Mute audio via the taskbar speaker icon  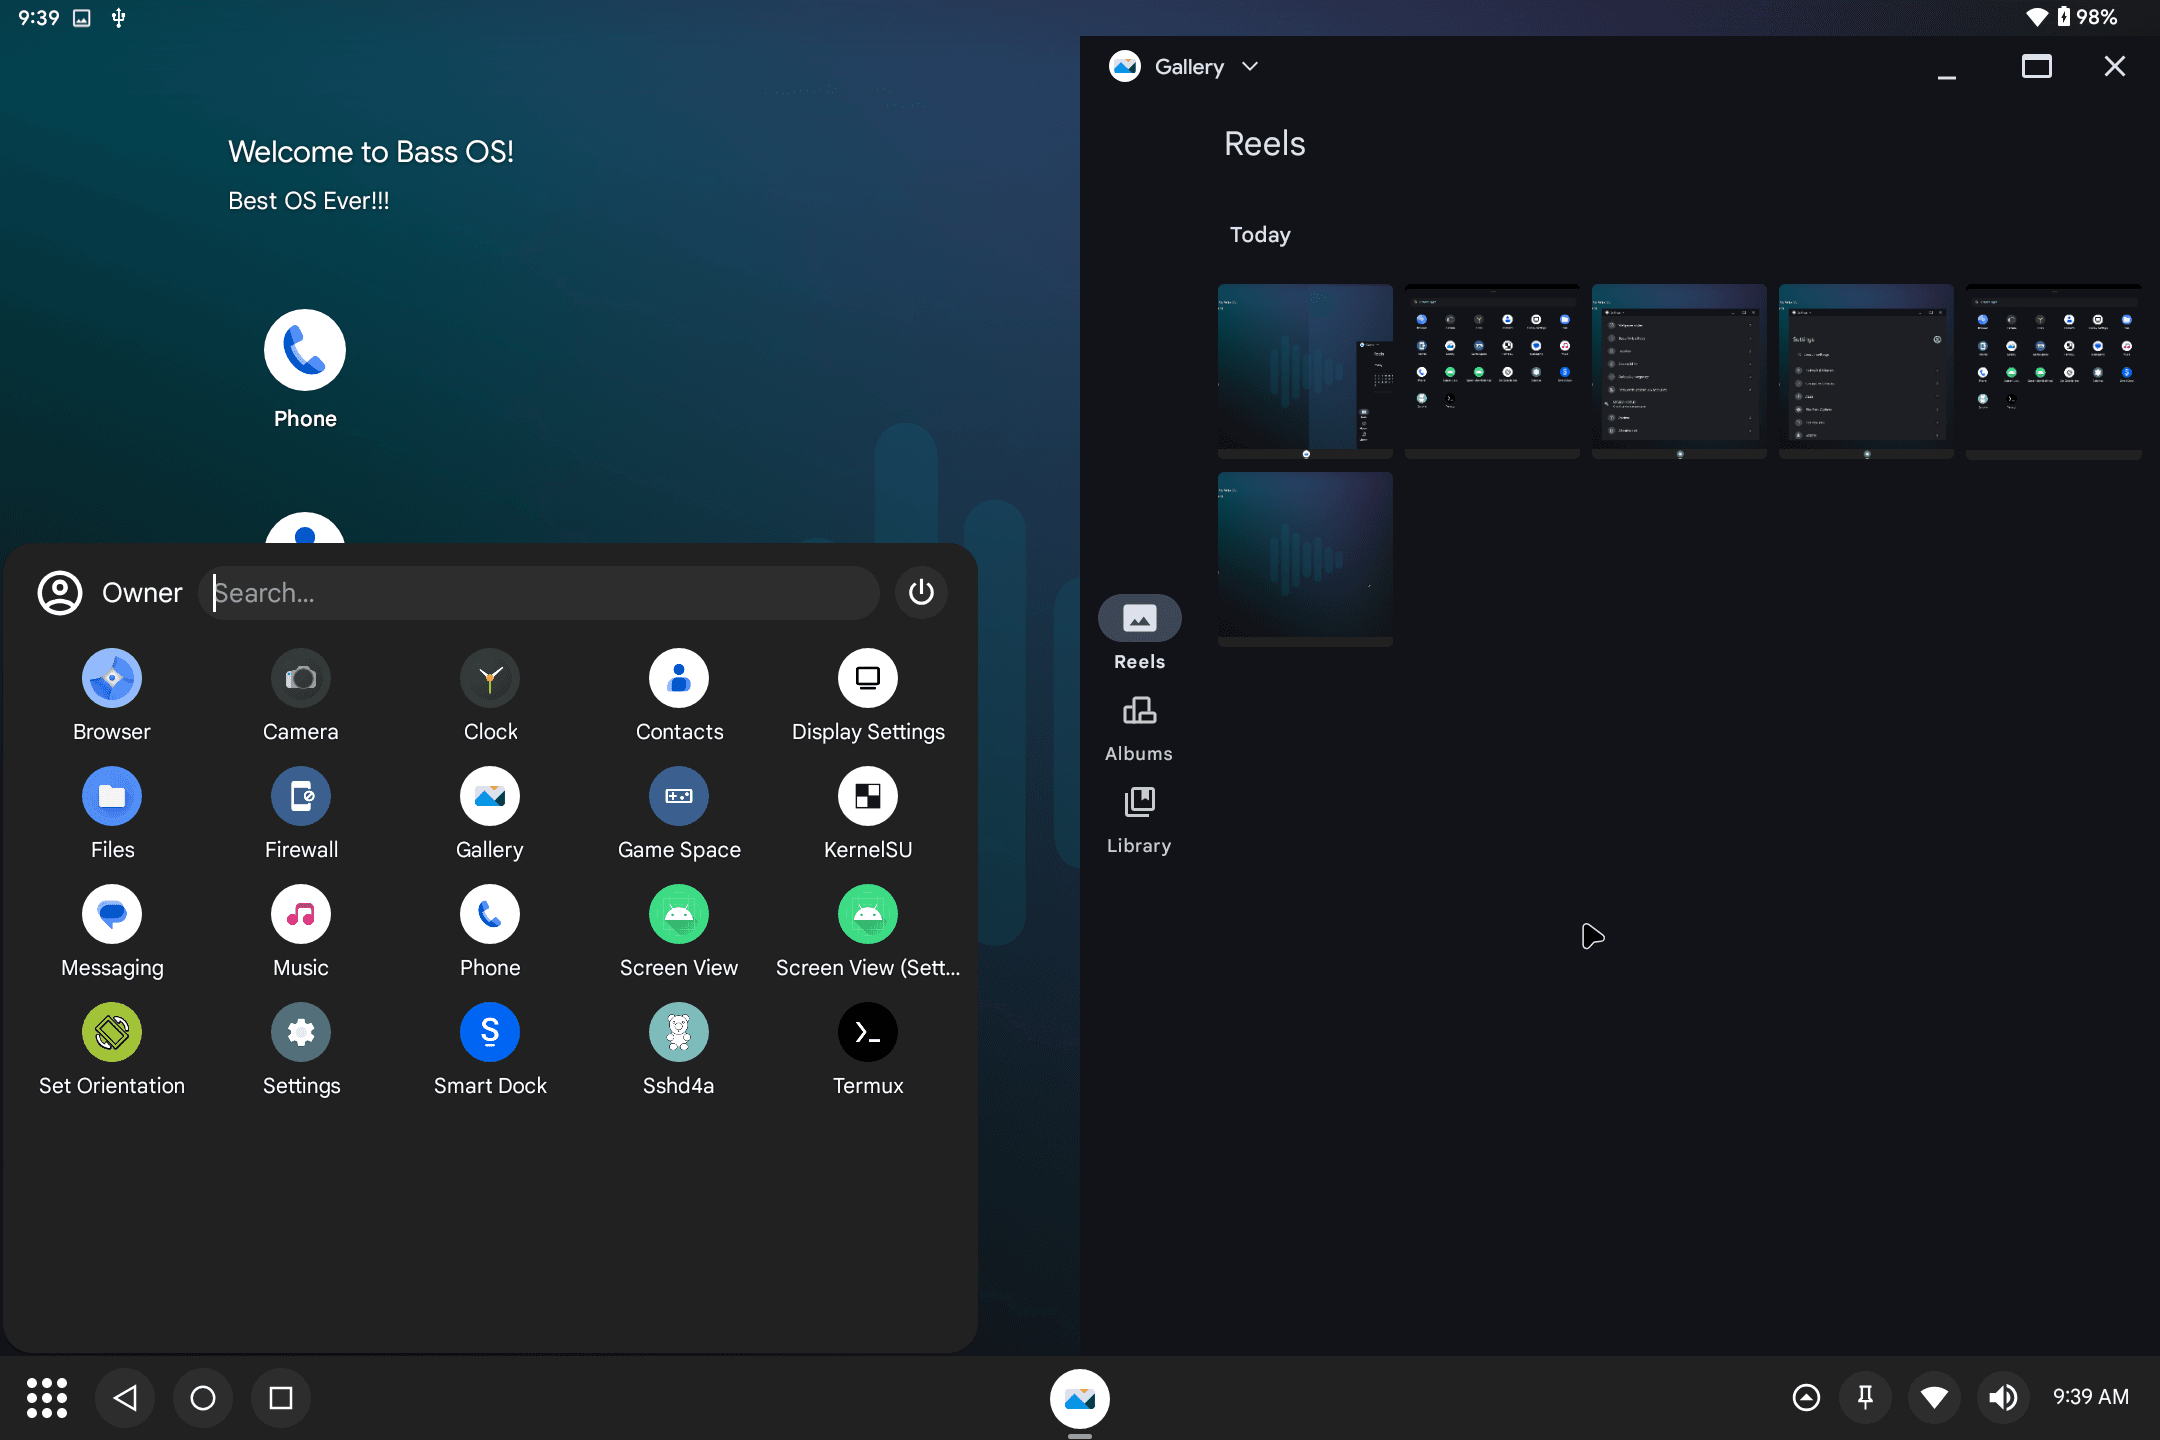tap(2003, 1398)
